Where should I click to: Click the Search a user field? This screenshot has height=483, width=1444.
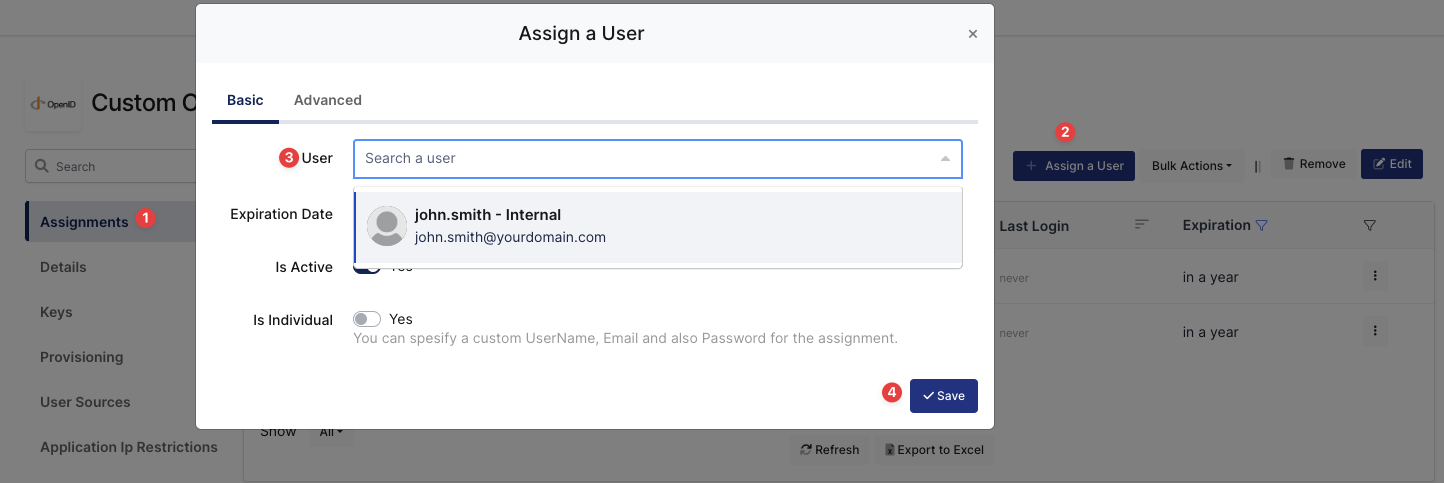coord(645,158)
